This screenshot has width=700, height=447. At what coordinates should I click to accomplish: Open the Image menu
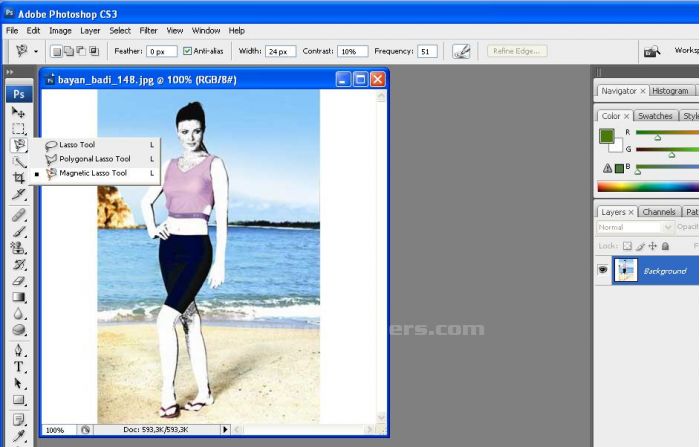[x=60, y=31]
